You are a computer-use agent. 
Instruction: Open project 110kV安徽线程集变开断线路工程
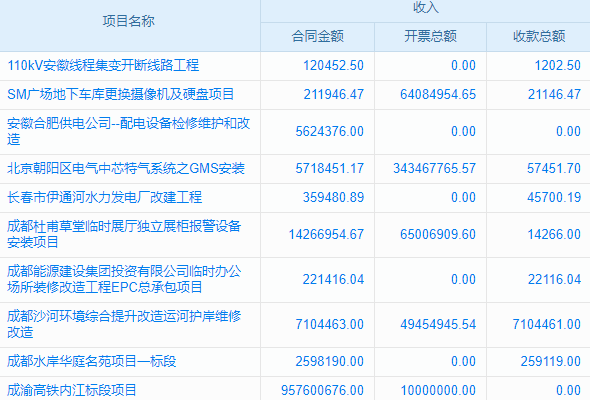point(103,65)
